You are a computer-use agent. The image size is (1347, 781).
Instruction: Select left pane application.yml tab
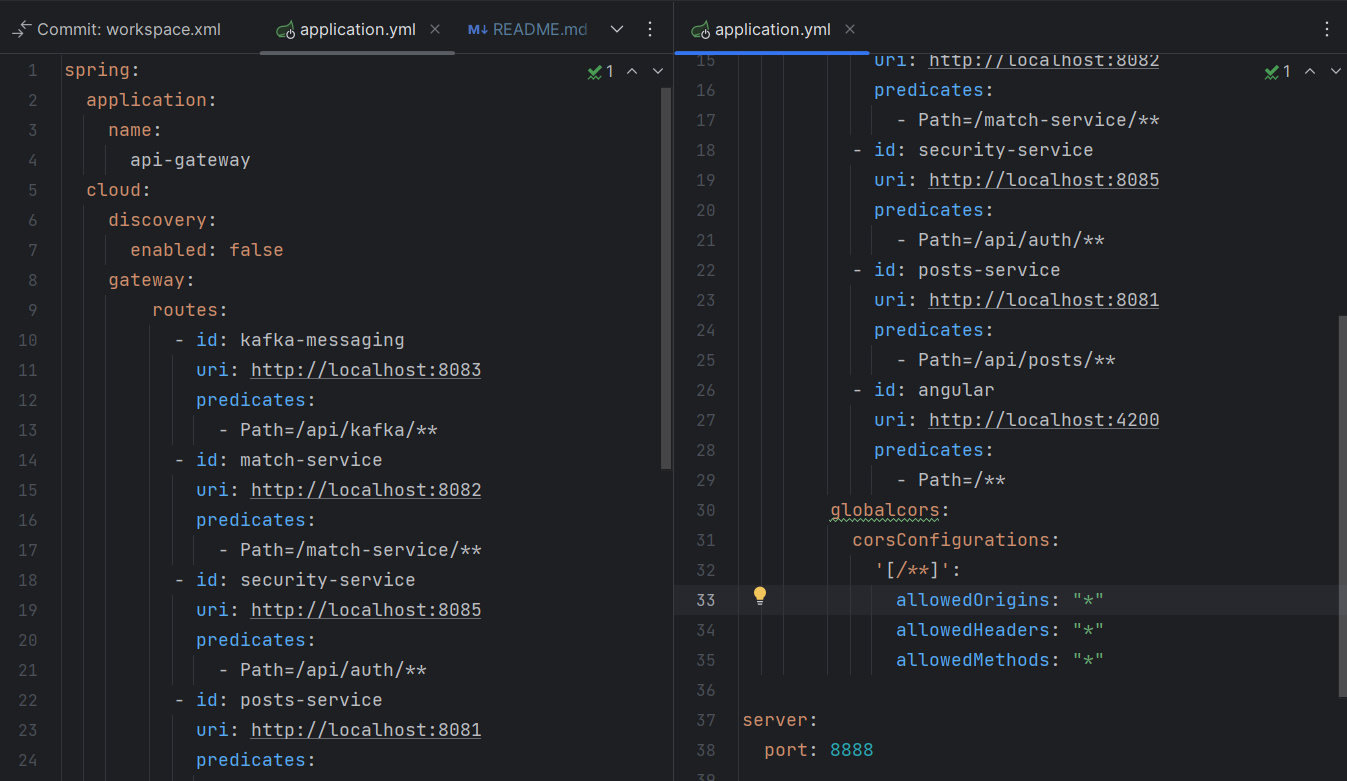(357, 29)
